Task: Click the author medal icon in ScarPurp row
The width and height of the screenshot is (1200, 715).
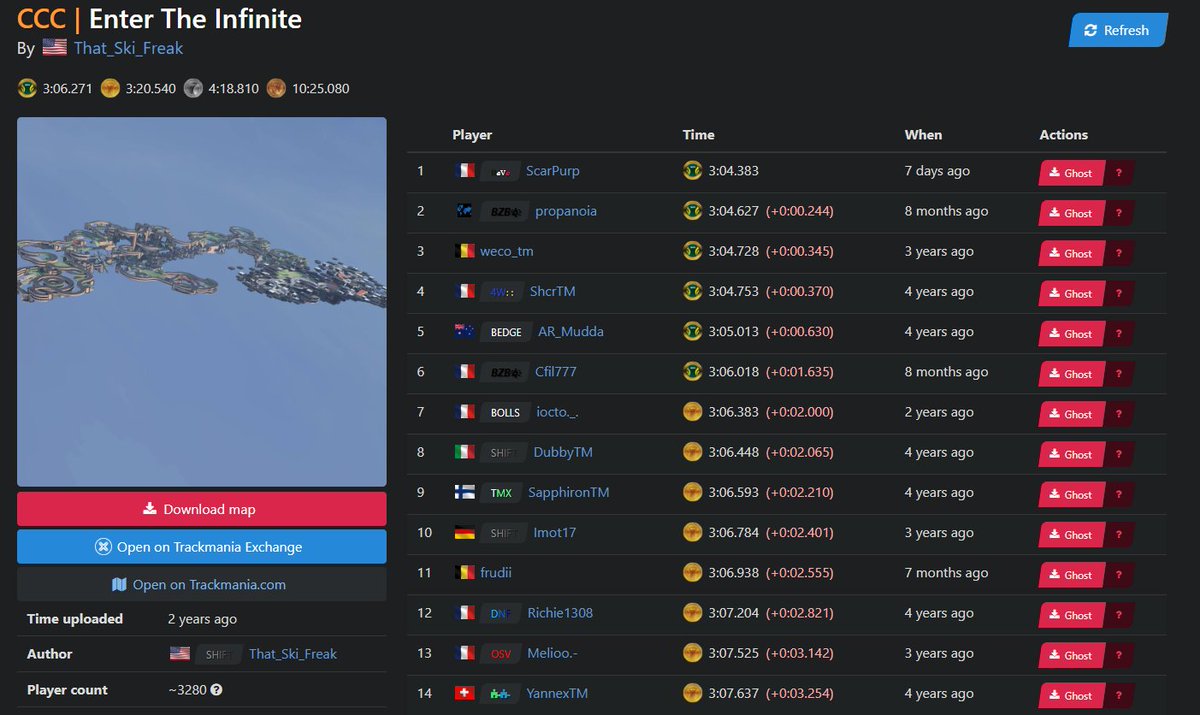Action: coord(692,171)
